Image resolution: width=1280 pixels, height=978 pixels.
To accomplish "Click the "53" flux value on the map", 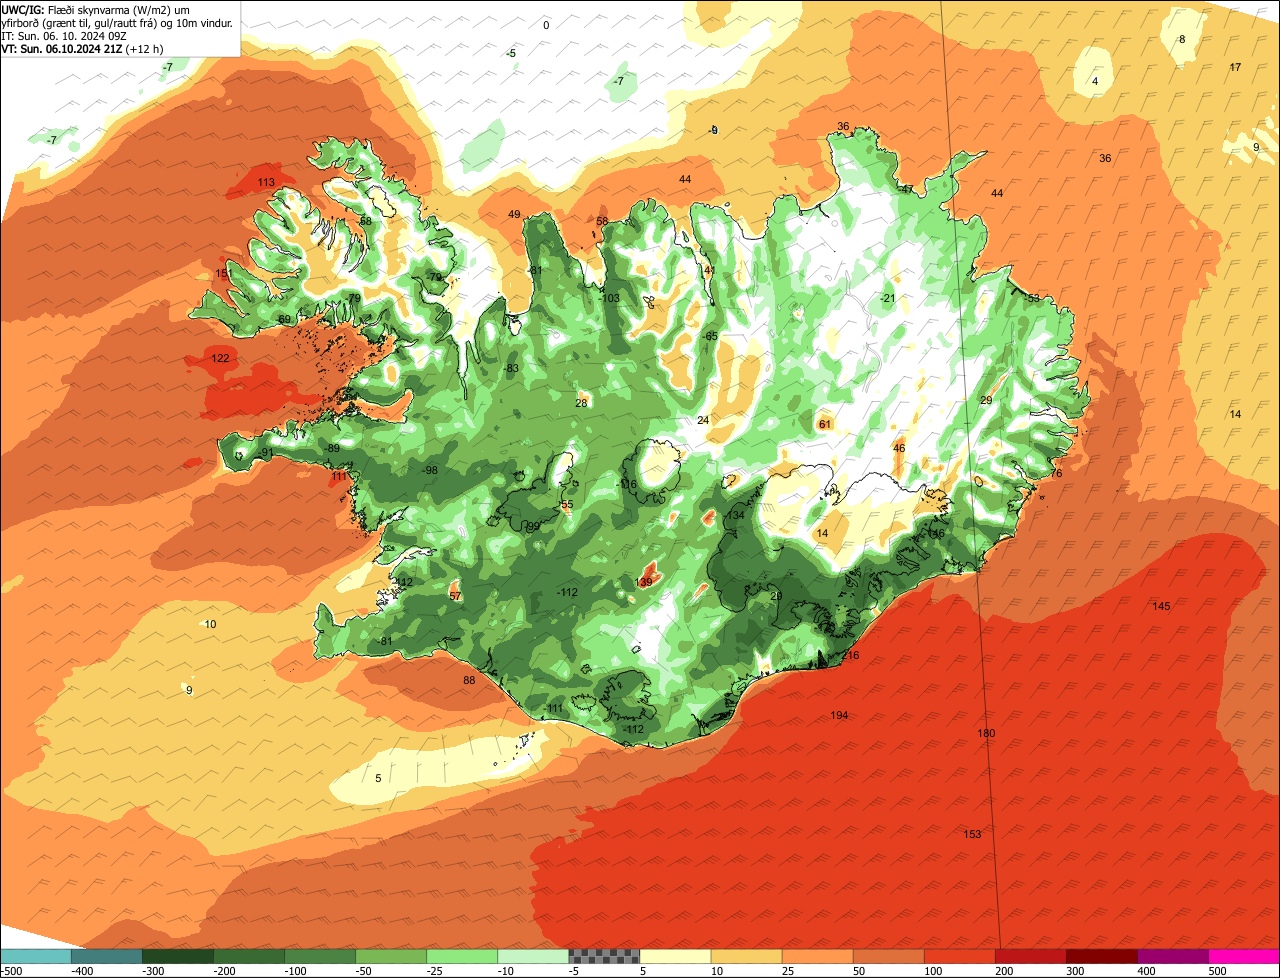I will 1034,298.
